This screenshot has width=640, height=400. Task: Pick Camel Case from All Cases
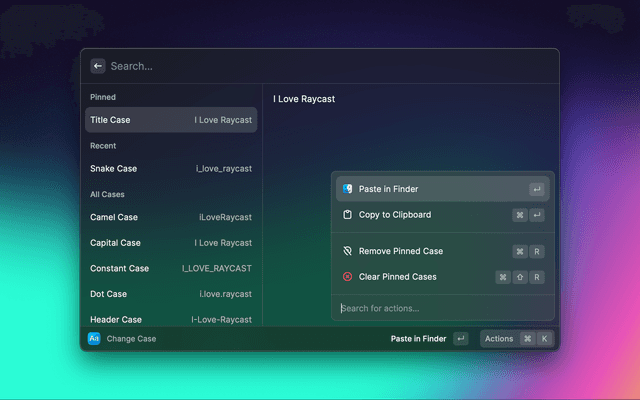pyautogui.click(x=171, y=217)
